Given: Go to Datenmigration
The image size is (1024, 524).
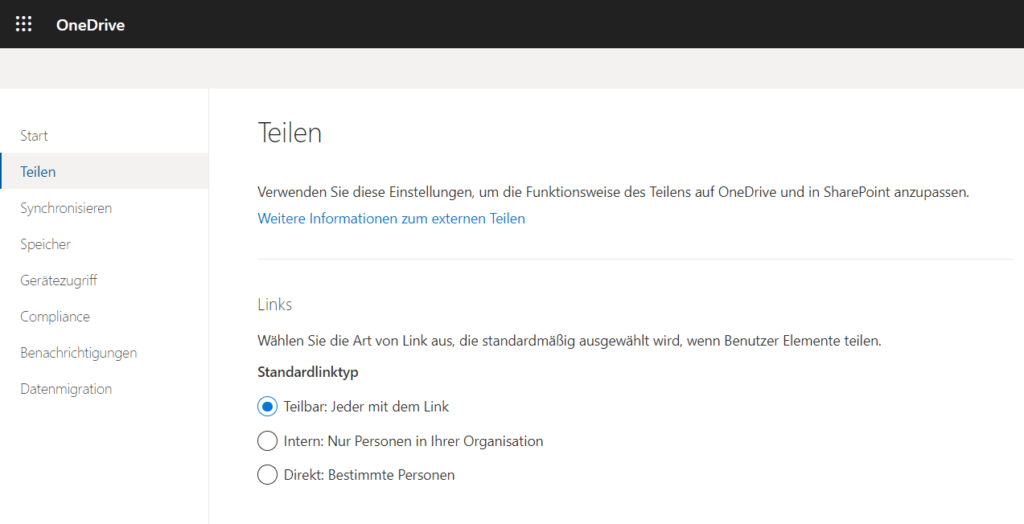Looking at the screenshot, I should click(x=66, y=389).
